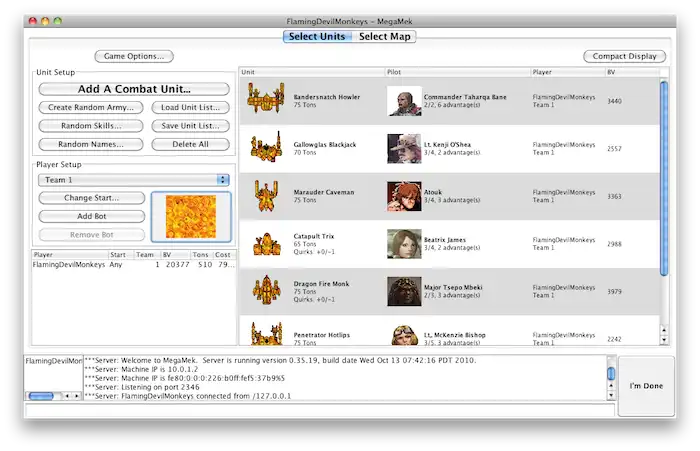Click BV value 3363 of Marauder Caveman
Viewport: 700px width, 451px height.
[x=614, y=196]
